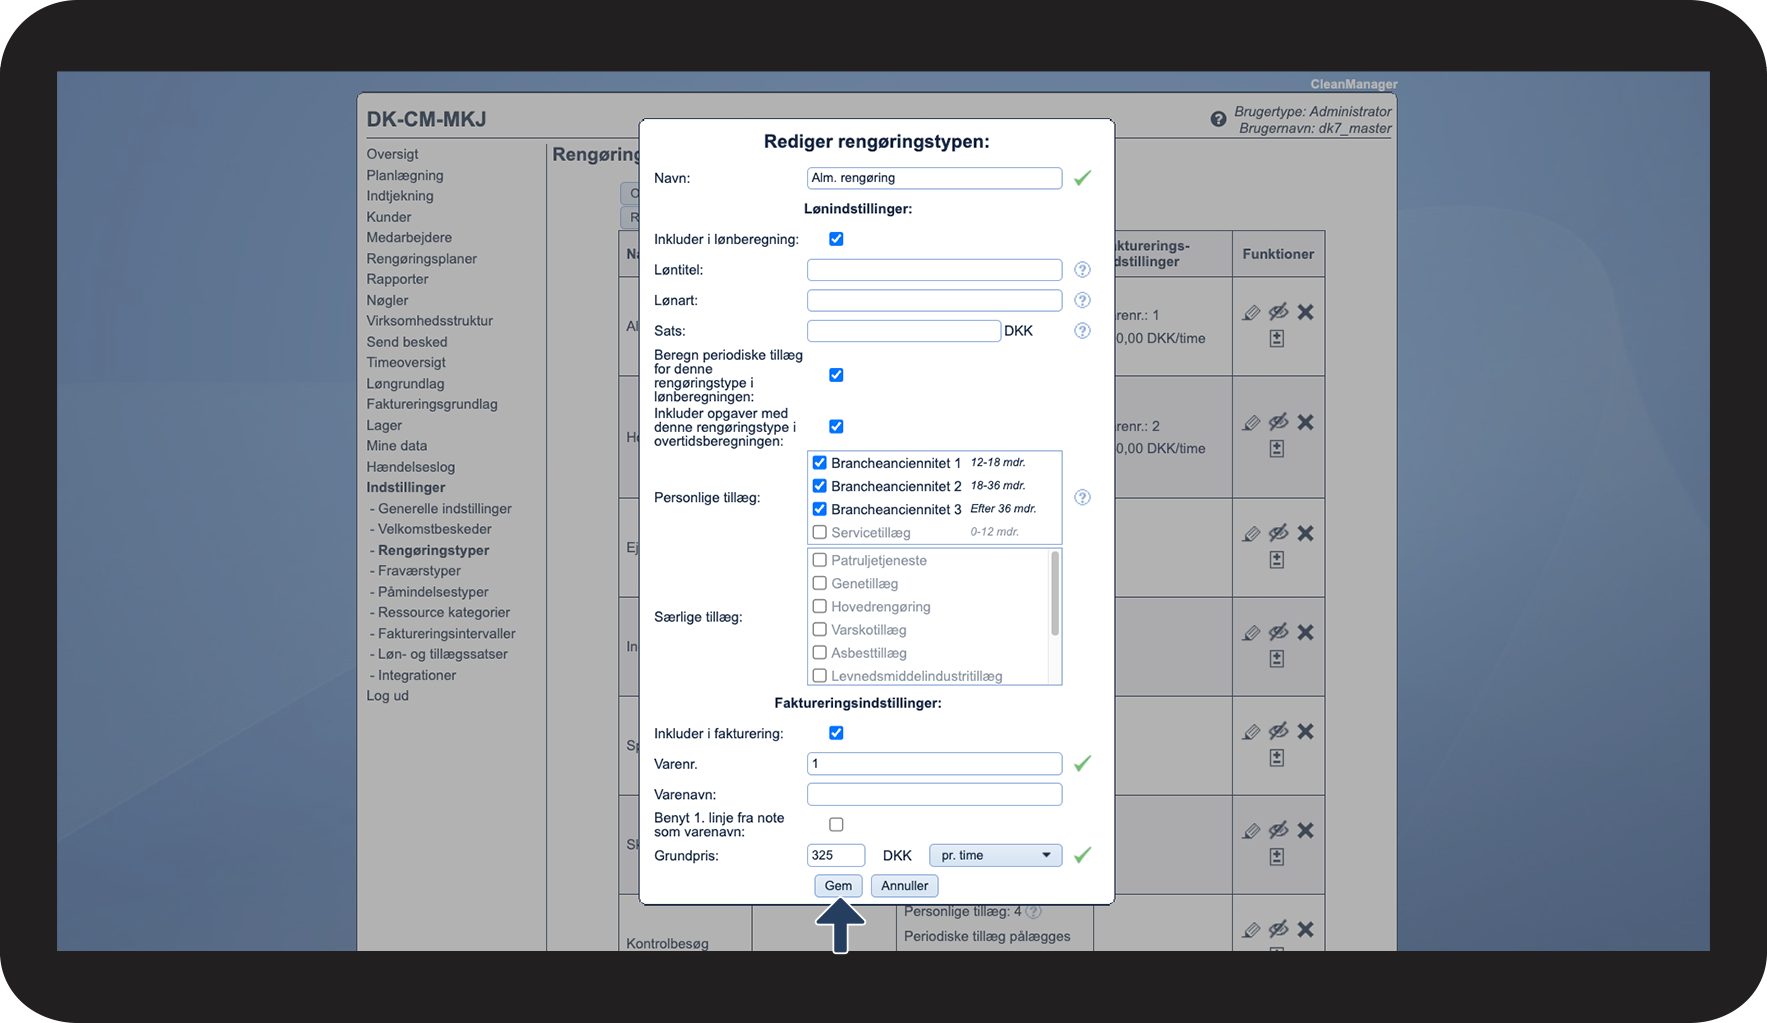This screenshot has width=1767, height=1023.
Task: Click the Sats amount input field
Action: pyautogui.click(x=904, y=331)
